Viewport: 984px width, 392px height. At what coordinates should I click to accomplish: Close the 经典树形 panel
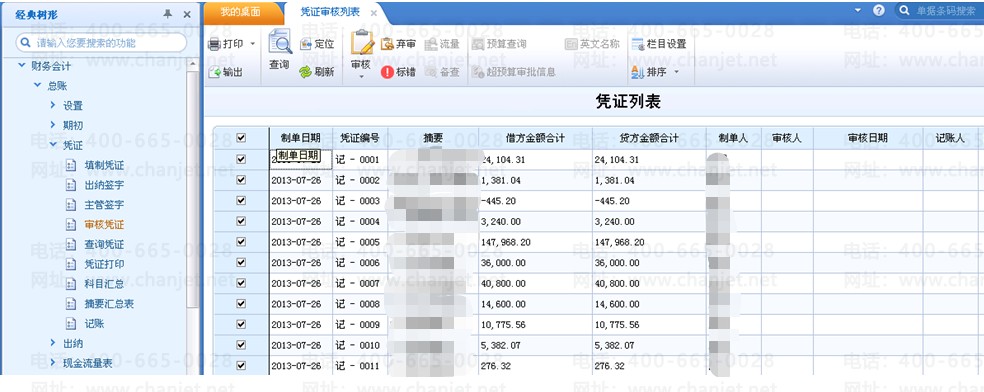click(x=187, y=14)
